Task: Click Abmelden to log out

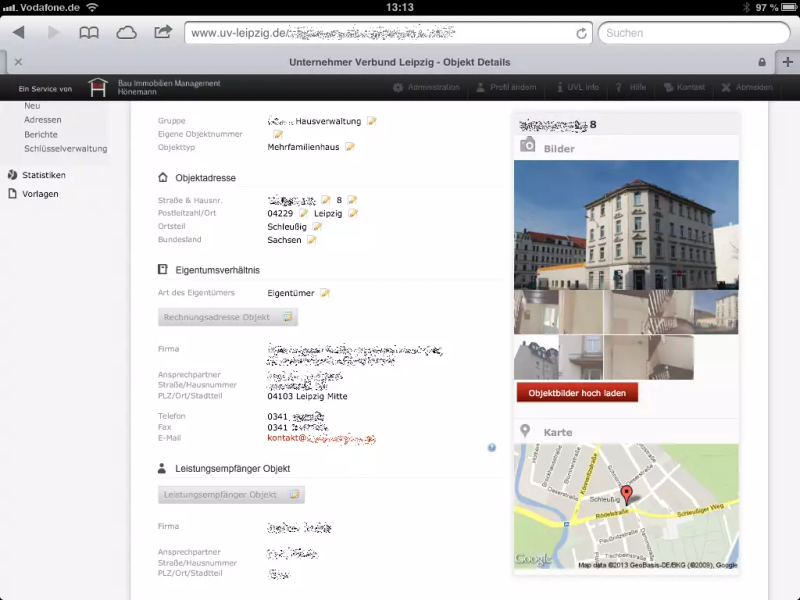Action: 747,87
